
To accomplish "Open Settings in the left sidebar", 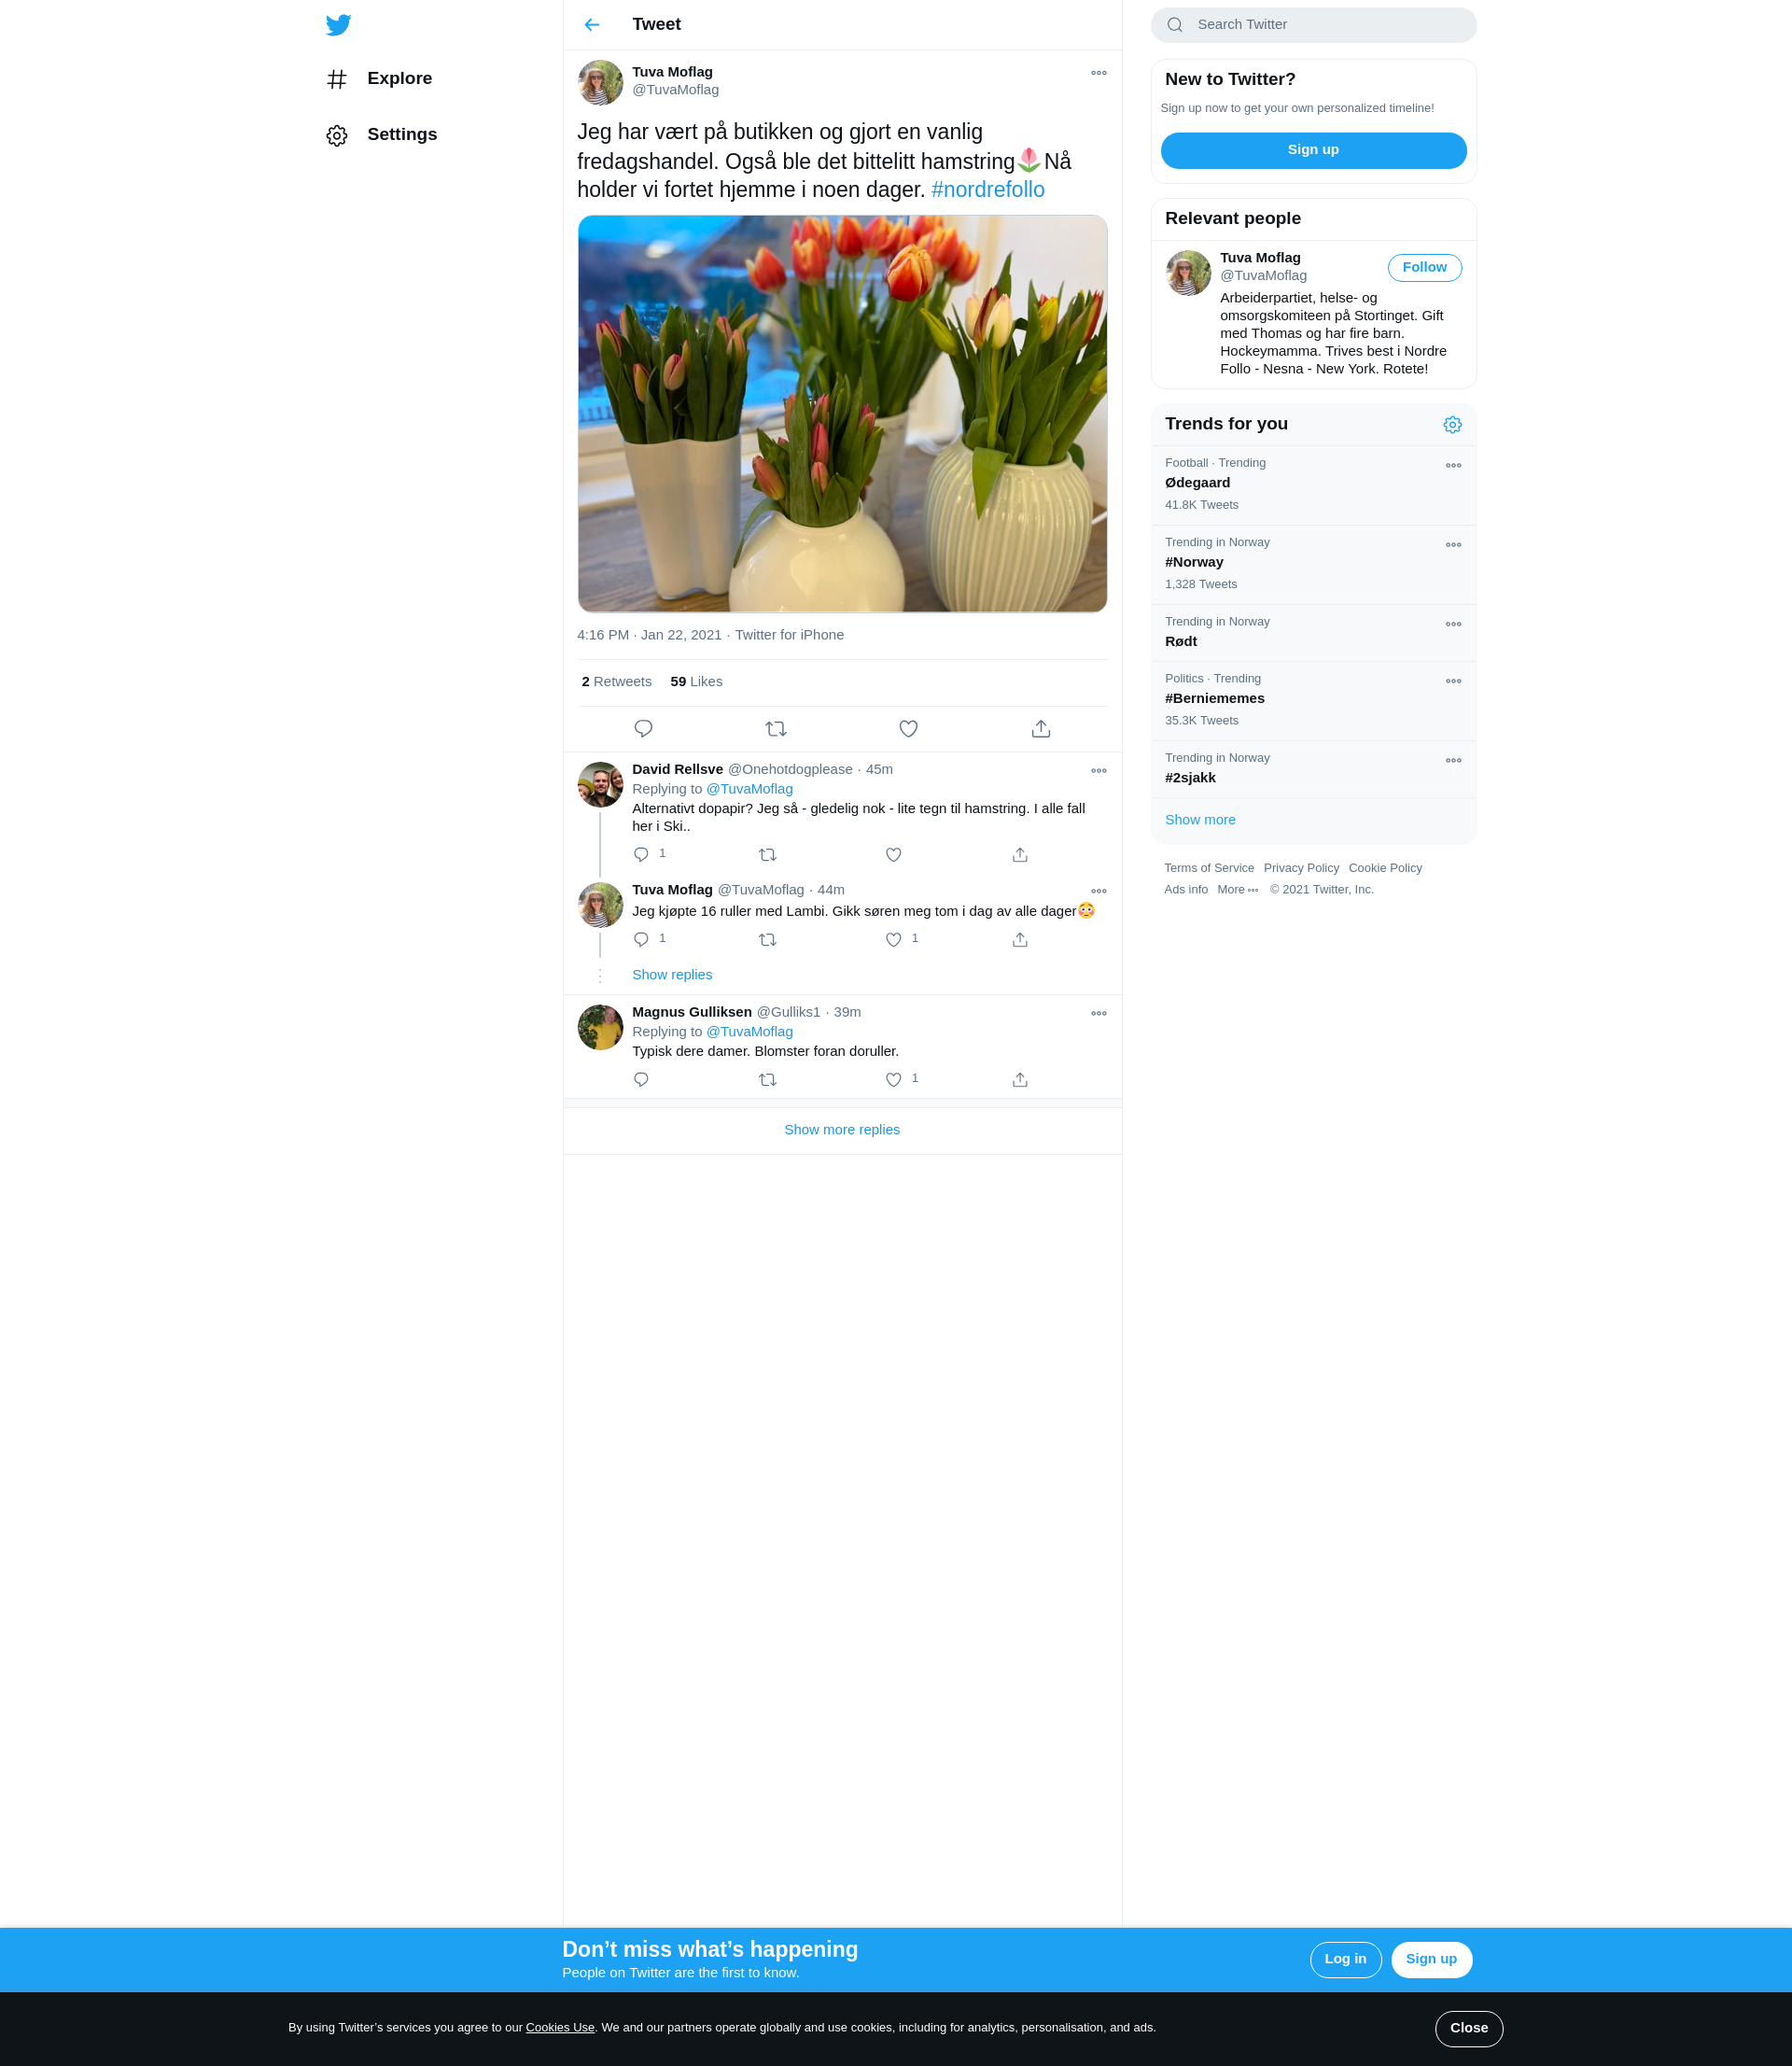I will point(401,135).
